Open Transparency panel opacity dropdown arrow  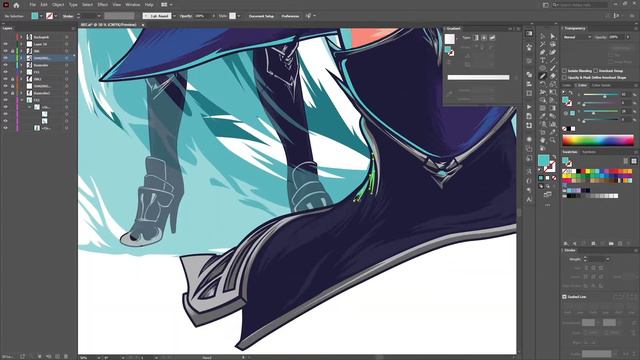pyautogui.click(x=628, y=37)
